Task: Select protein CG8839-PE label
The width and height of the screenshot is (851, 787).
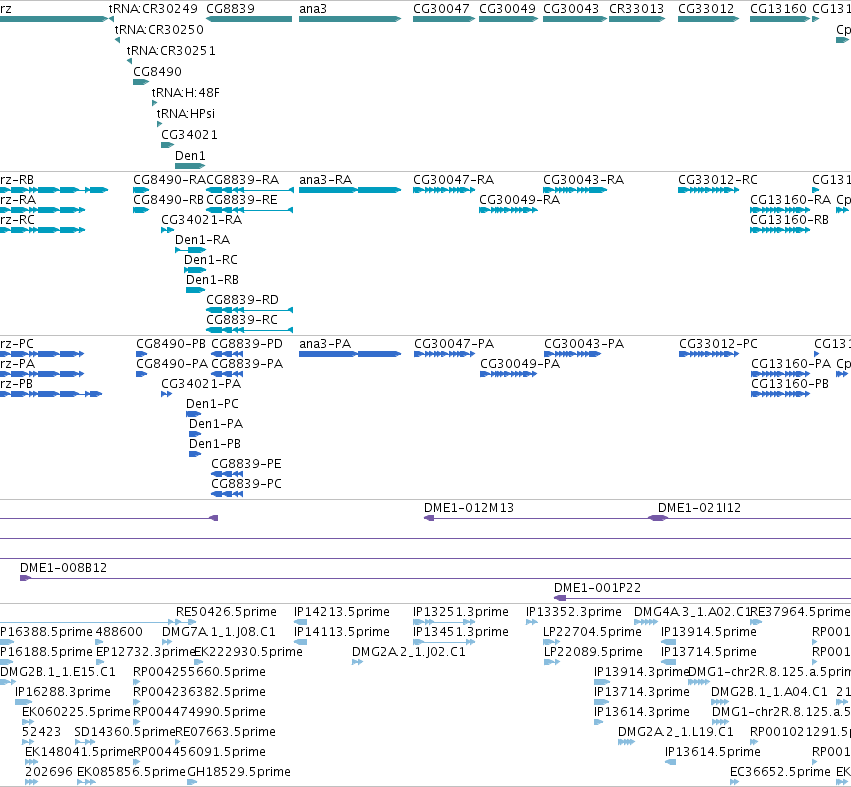Action: (246, 464)
